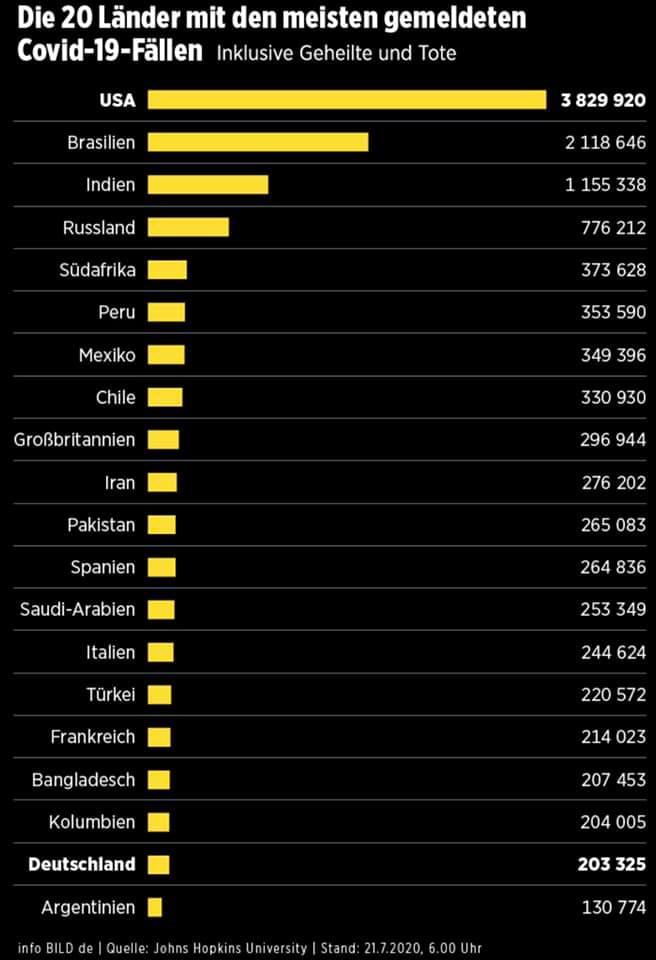656x960 pixels.
Task: Click the Argentinien yellow bar
Action: (x=154, y=907)
